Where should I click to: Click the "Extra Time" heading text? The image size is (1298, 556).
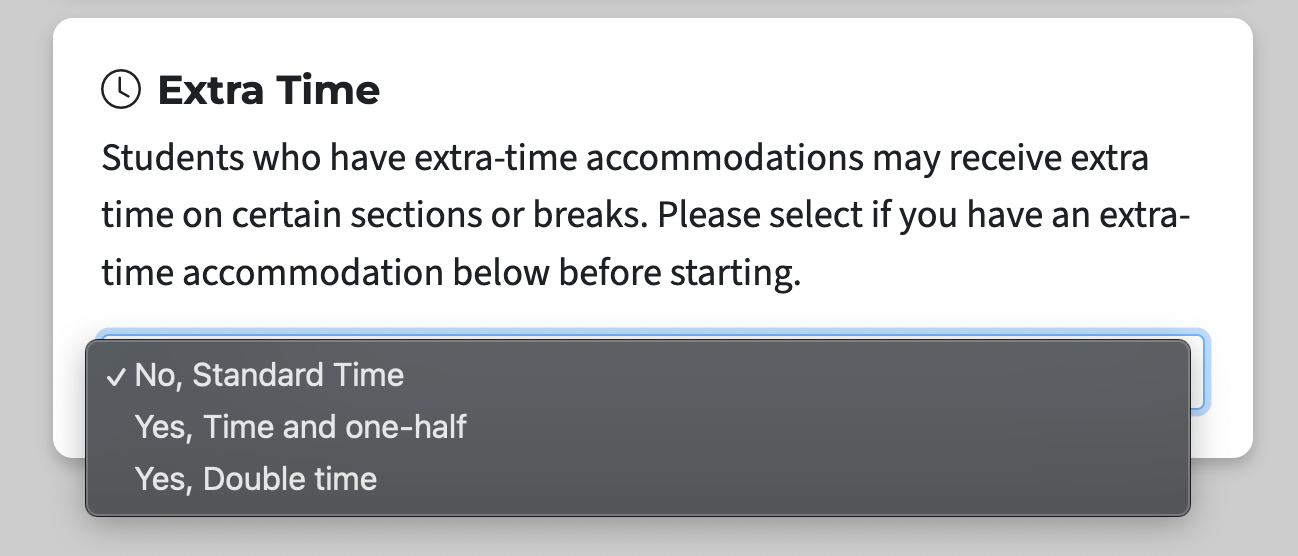pos(268,90)
